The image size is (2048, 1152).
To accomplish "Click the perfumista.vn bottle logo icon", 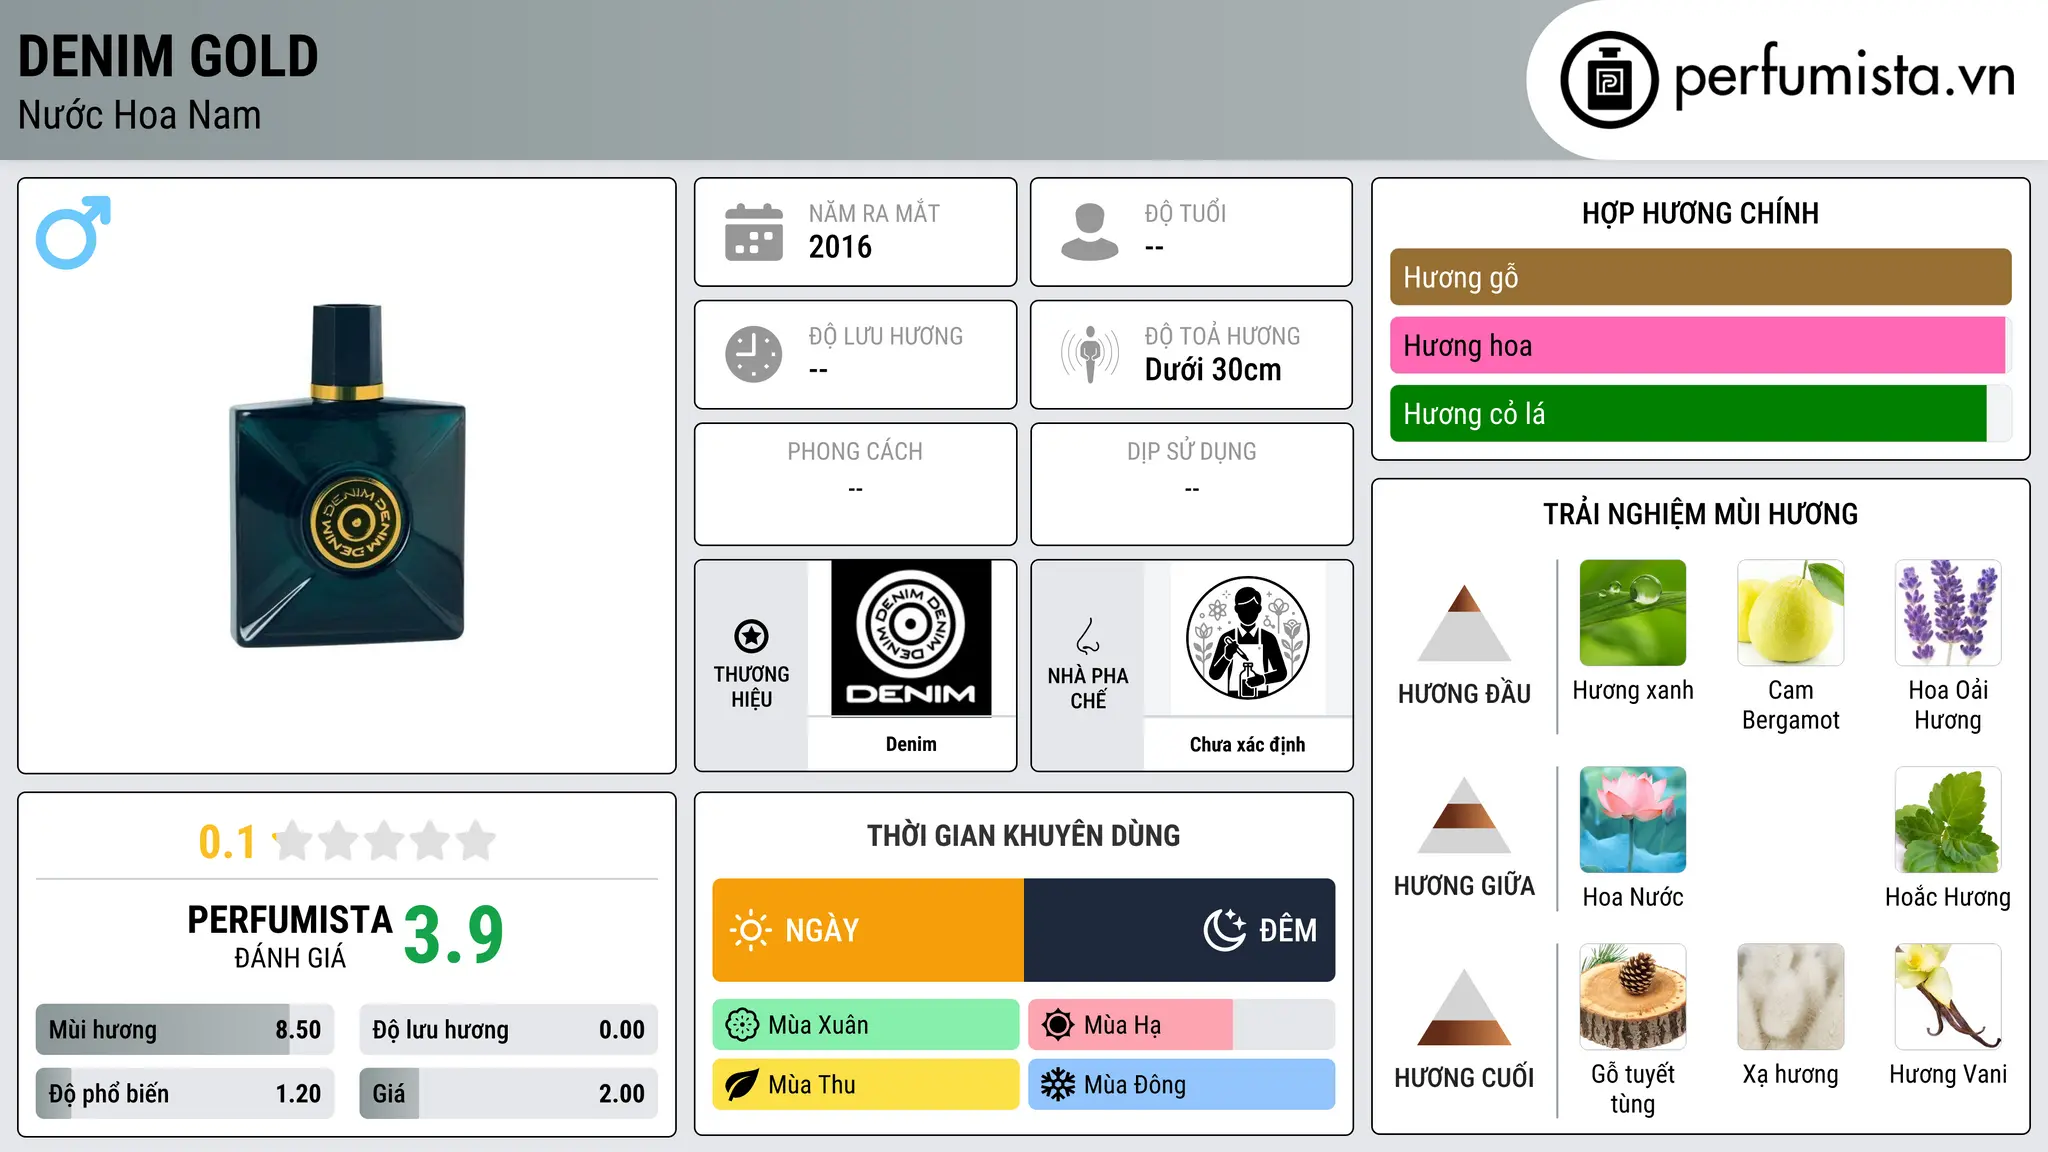I will [1609, 80].
